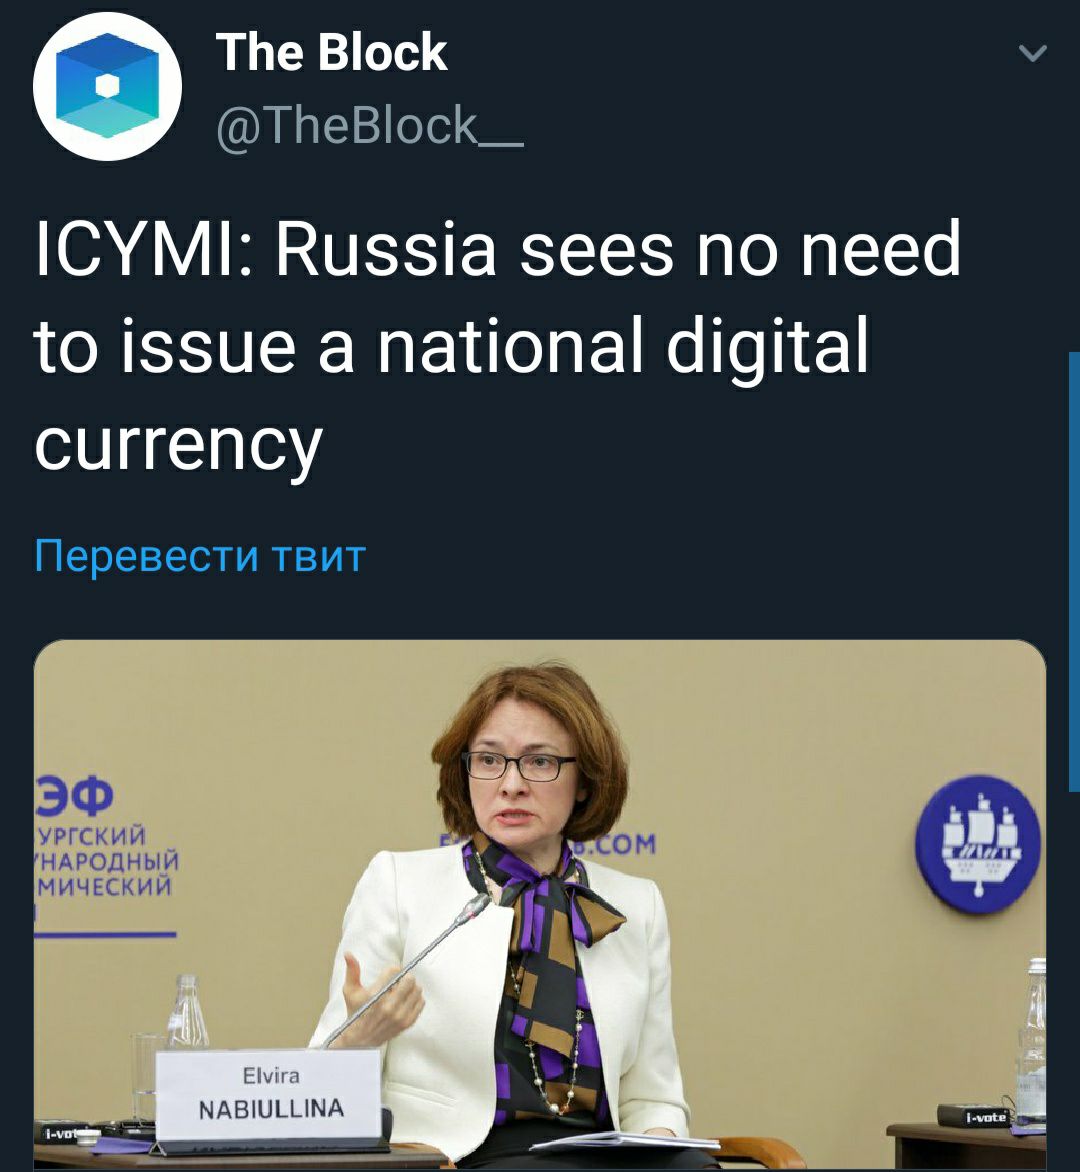The width and height of the screenshot is (1080, 1172).
Task: Open the tweet's attached photo
Action: tap(540, 904)
